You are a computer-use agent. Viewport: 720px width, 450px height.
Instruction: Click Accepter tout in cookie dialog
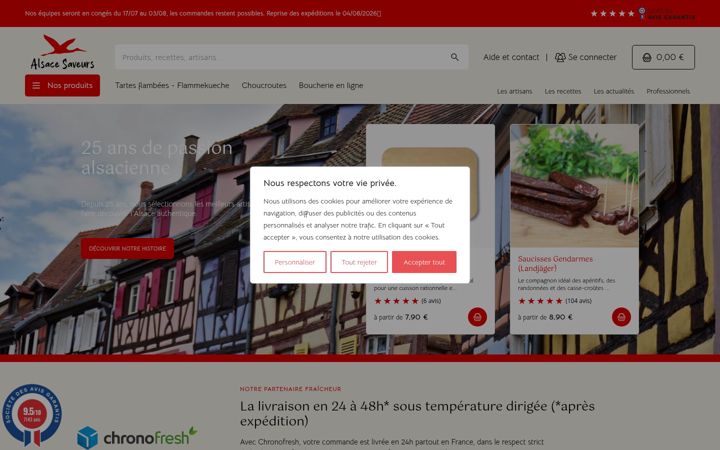[424, 262]
